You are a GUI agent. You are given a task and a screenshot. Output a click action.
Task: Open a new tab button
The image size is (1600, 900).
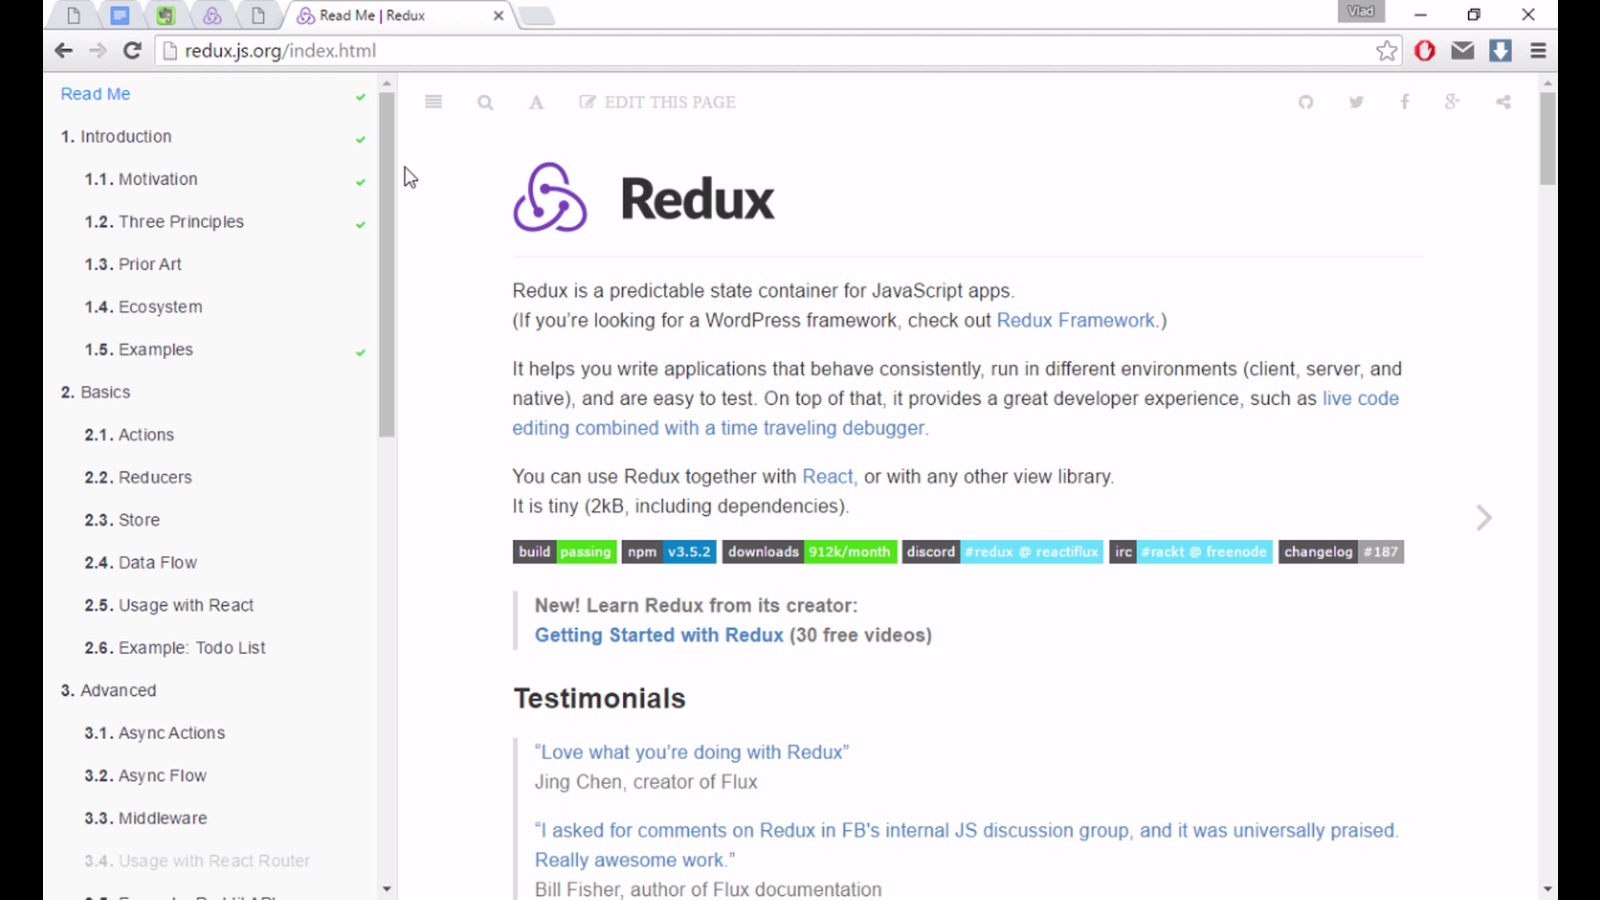tap(537, 15)
